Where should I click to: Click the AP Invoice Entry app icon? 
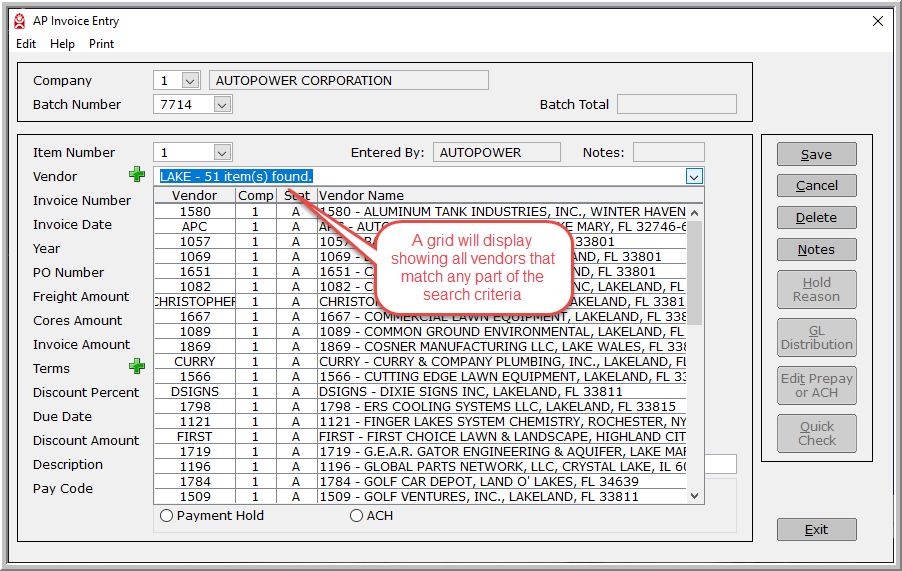coord(18,21)
